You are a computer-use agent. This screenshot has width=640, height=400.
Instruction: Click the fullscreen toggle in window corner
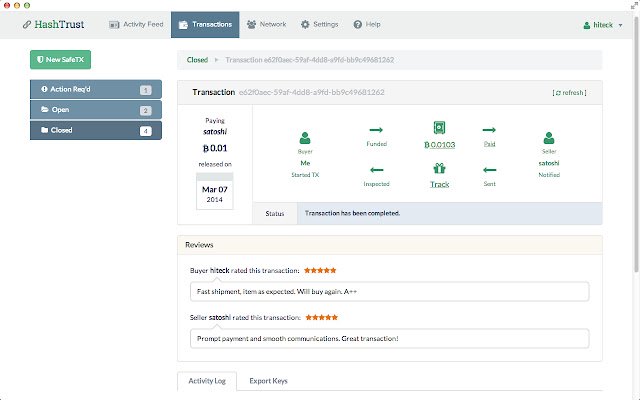(x=634, y=5)
